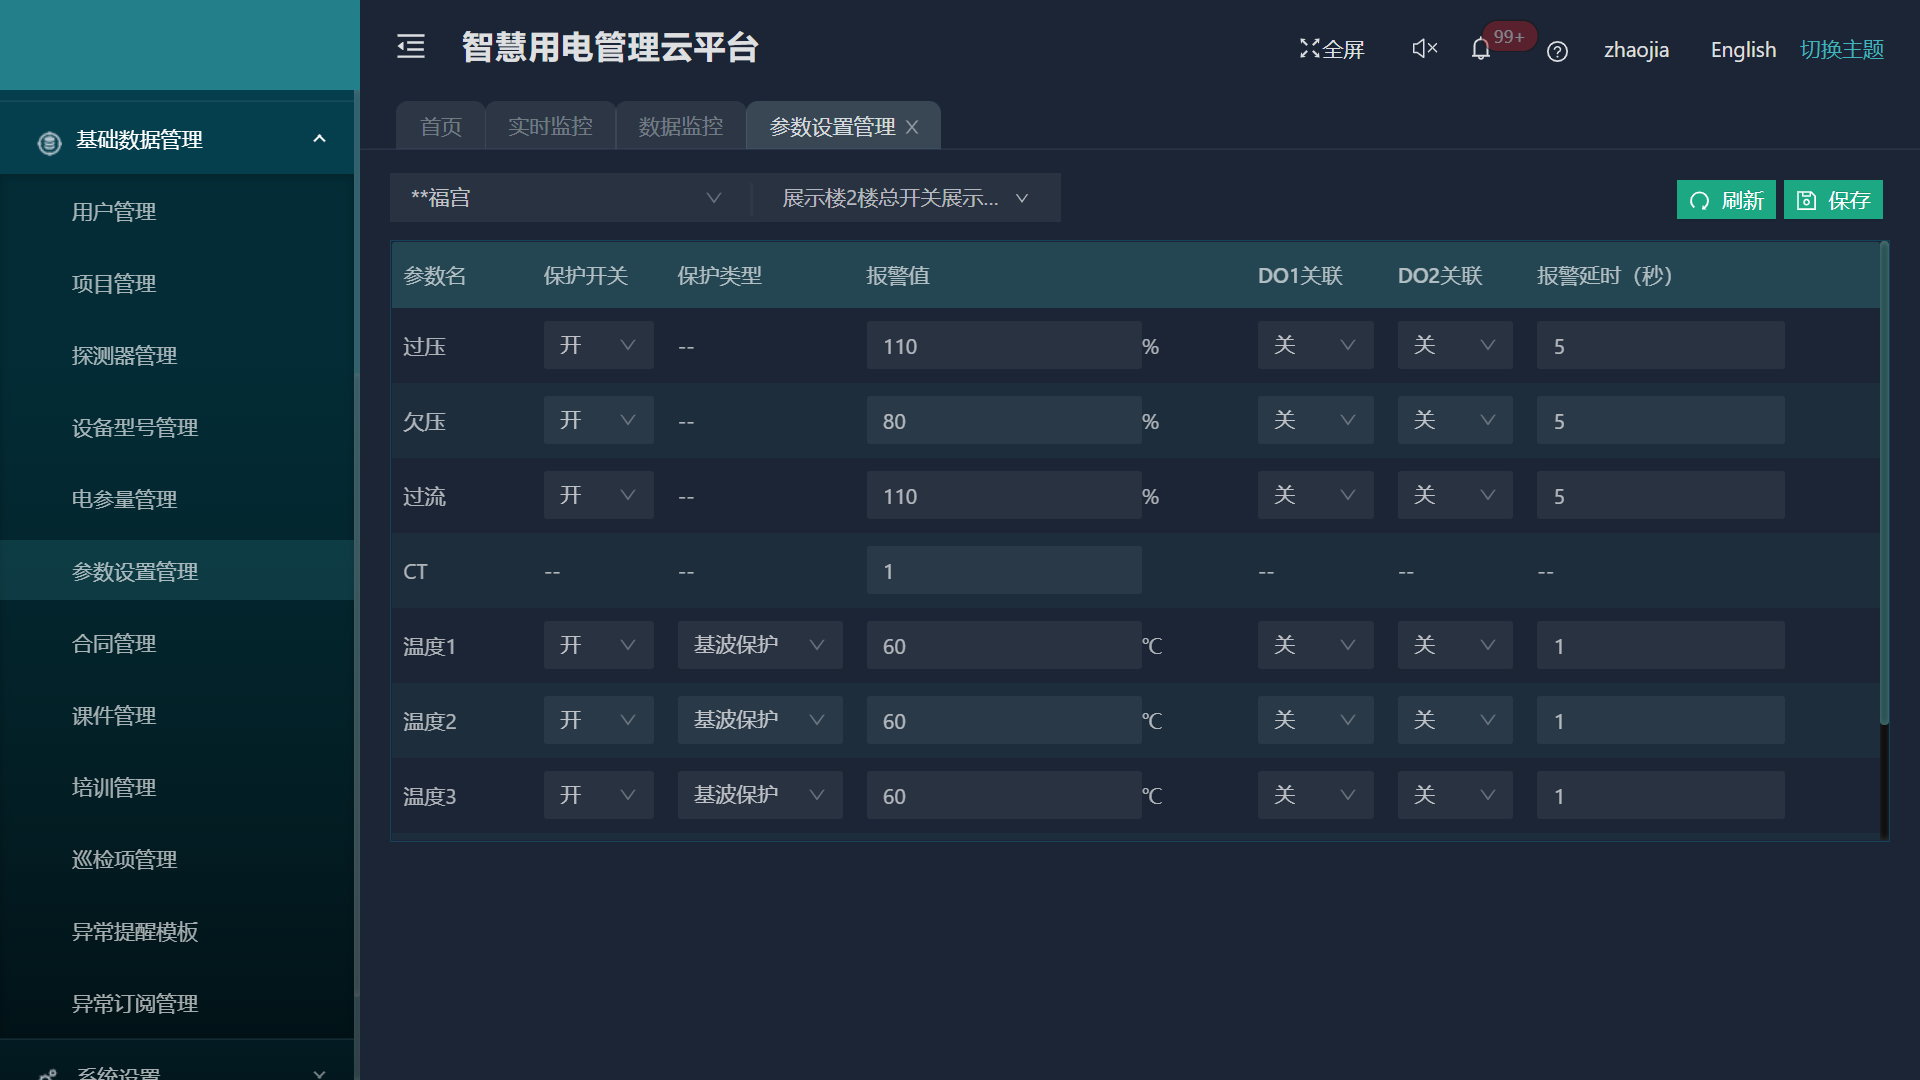Viewport: 1920px width, 1080px height.
Task: Click the 基础数据管理 database icon
Action: click(x=49, y=143)
